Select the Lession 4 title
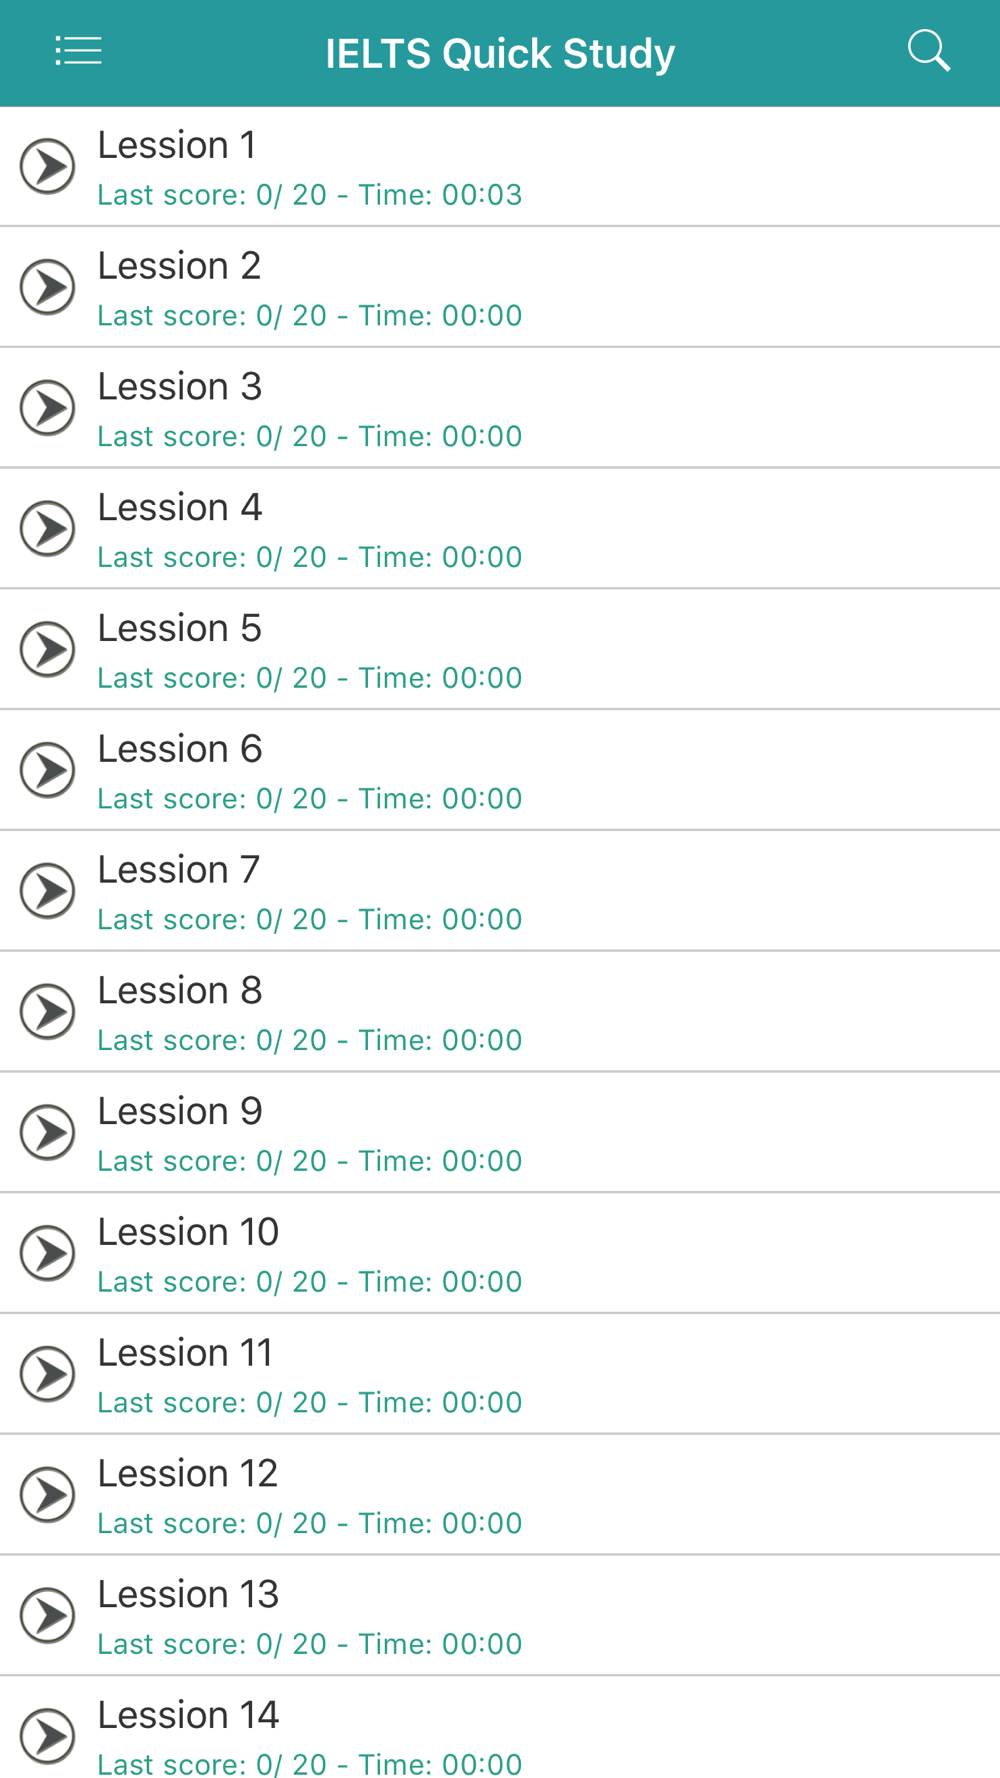 coord(180,508)
